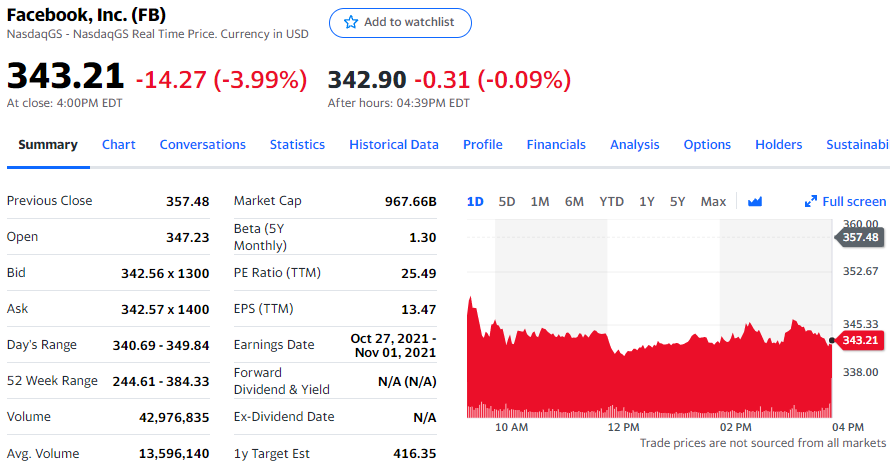Open the Financials tab
Viewport: 890px width, 466px height.
click(x=556, y=145)
